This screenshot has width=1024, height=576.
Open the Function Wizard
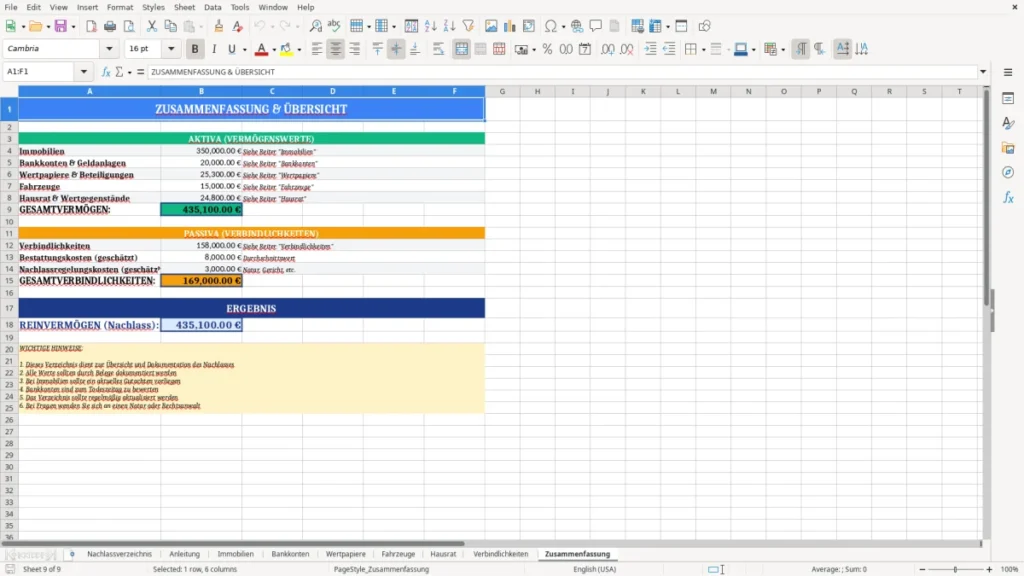(106, 72)
